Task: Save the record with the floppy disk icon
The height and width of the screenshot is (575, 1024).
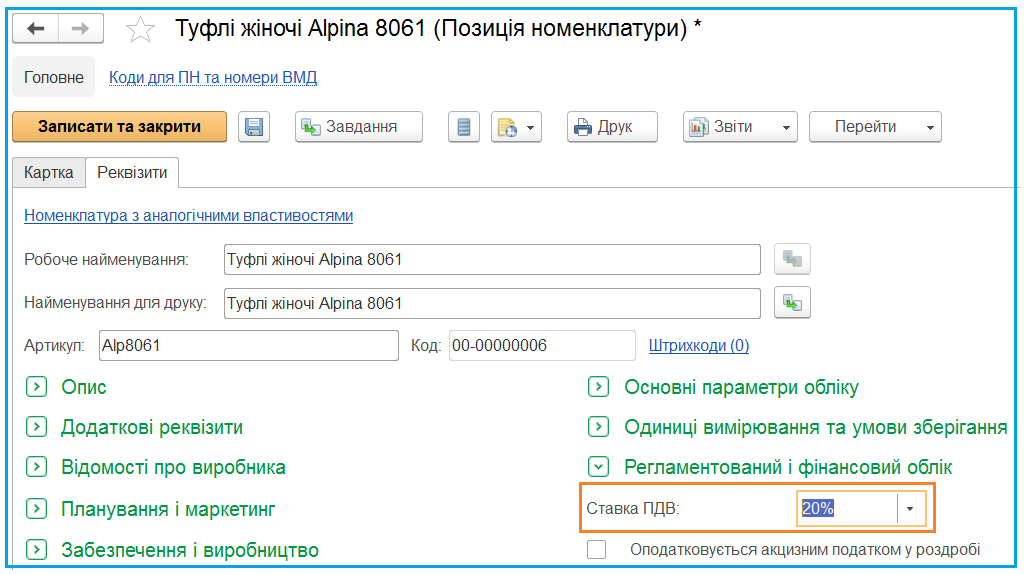Action: (254, 127)
